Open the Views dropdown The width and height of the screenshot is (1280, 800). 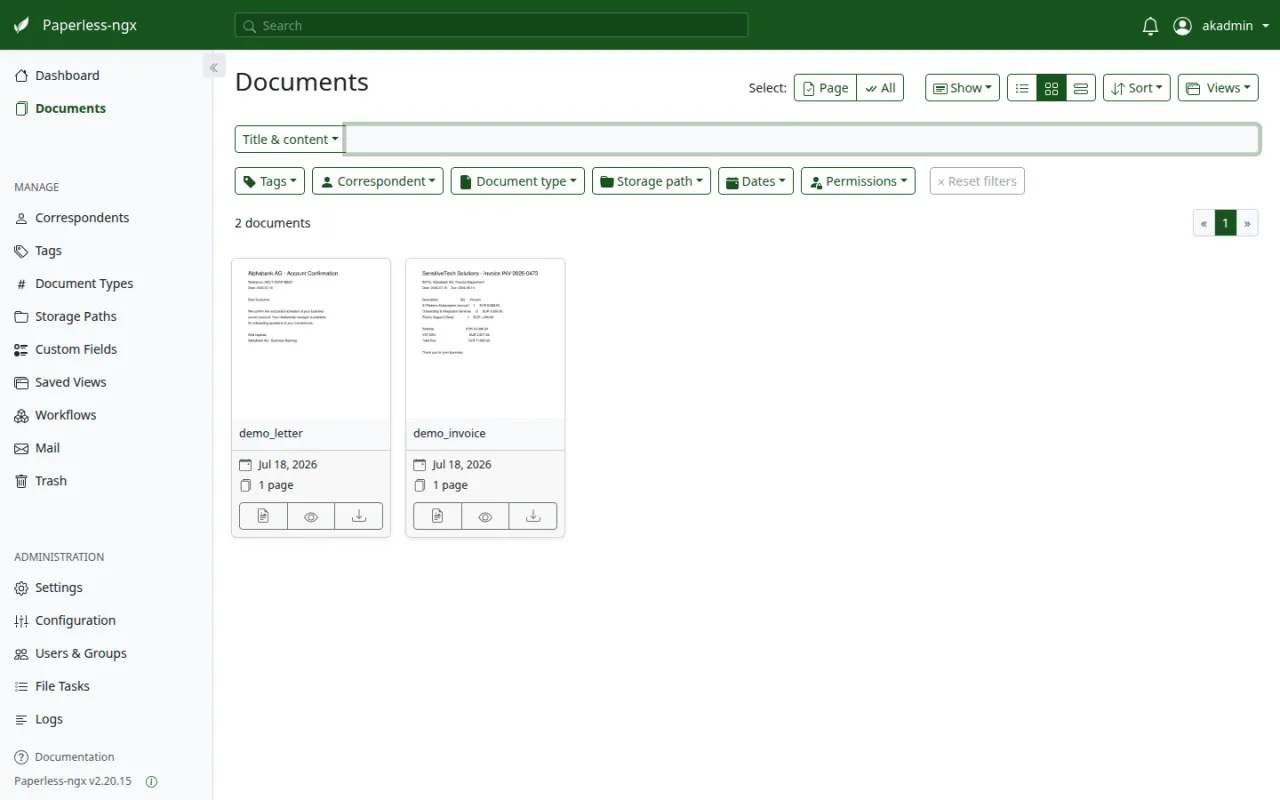[x=1217, y=88]
